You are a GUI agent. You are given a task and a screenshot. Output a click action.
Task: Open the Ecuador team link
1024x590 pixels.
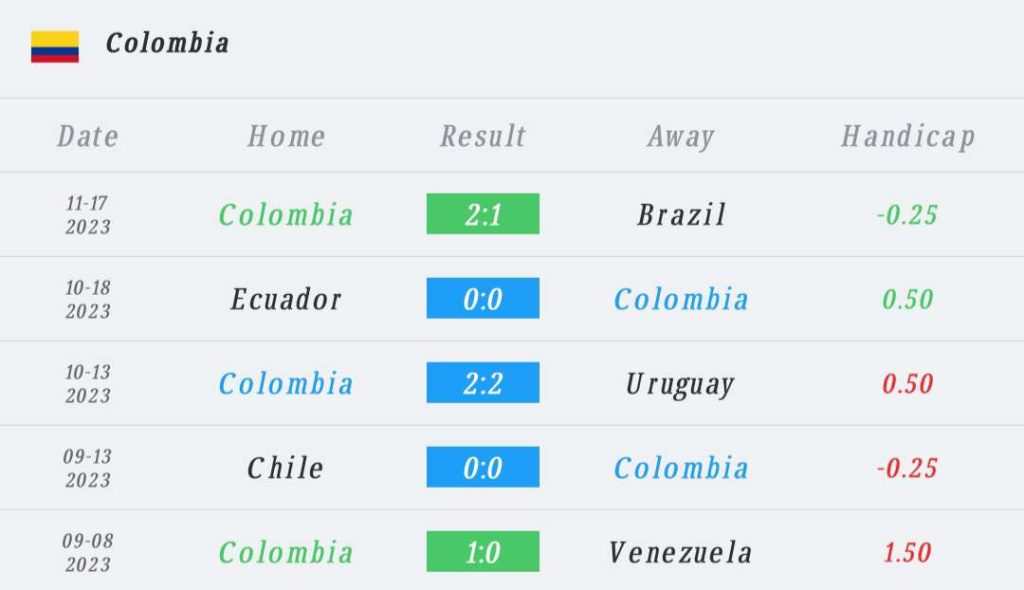[x=286, y=299]
